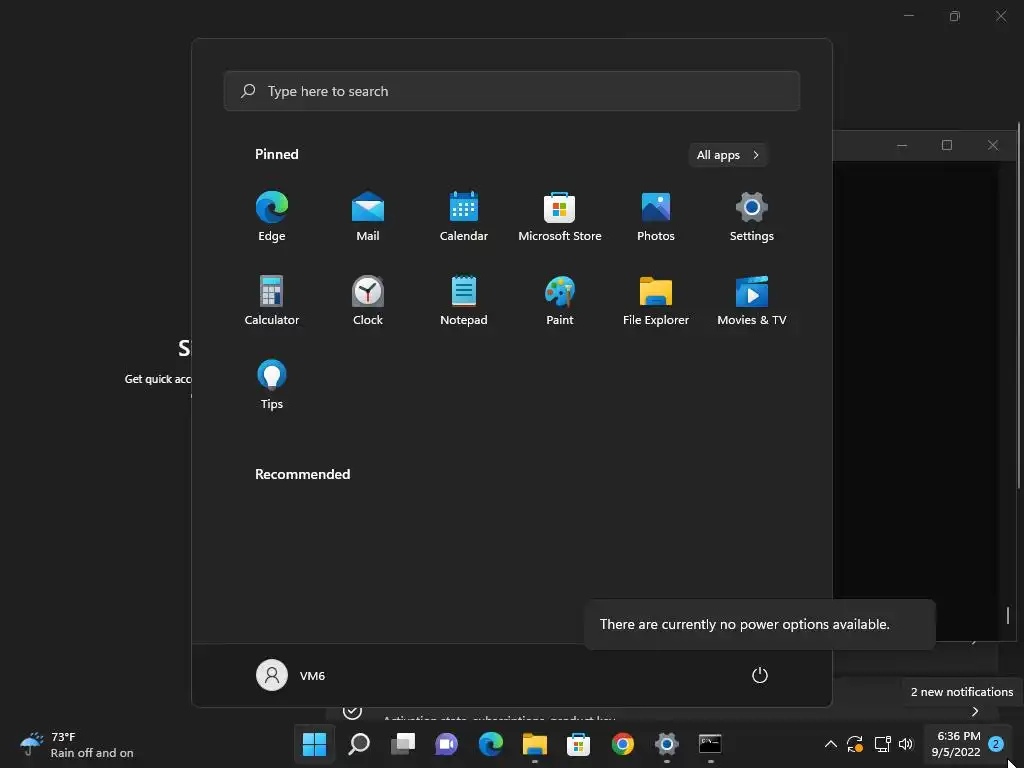Open Microsoft Store from pinned apps

pyautogui.click(x=560, y=216)
